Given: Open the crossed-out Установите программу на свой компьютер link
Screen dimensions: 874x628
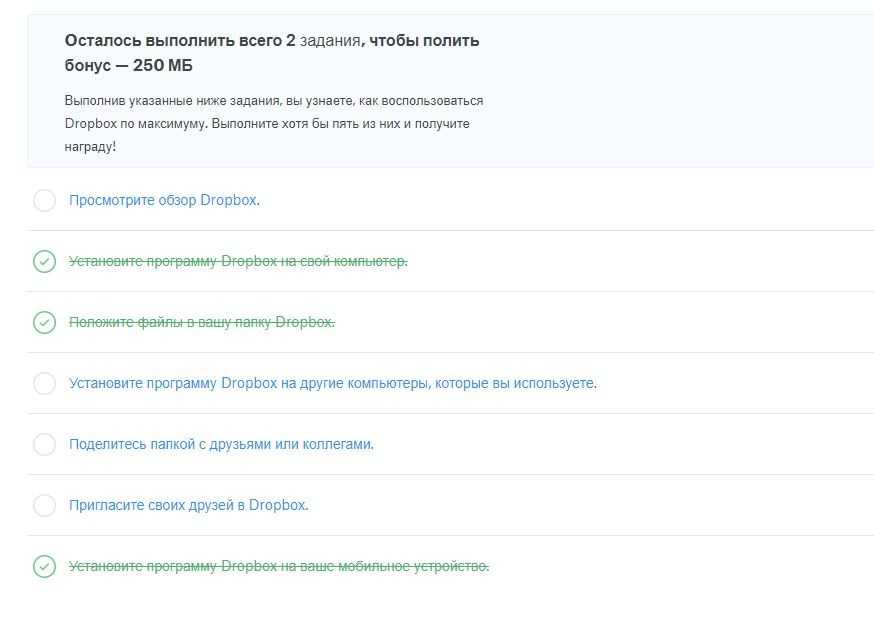Looking at the screenshot, I should [x=238, y=261].
